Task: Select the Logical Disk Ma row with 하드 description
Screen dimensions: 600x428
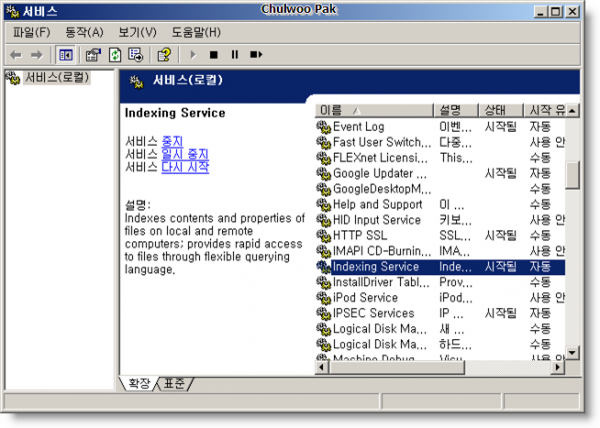Action: [440, 344]
